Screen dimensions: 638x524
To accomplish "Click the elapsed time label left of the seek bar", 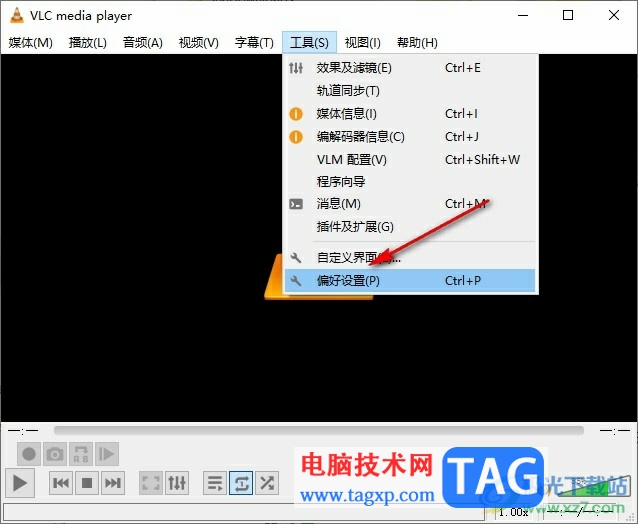I will [x=23, y=430].
